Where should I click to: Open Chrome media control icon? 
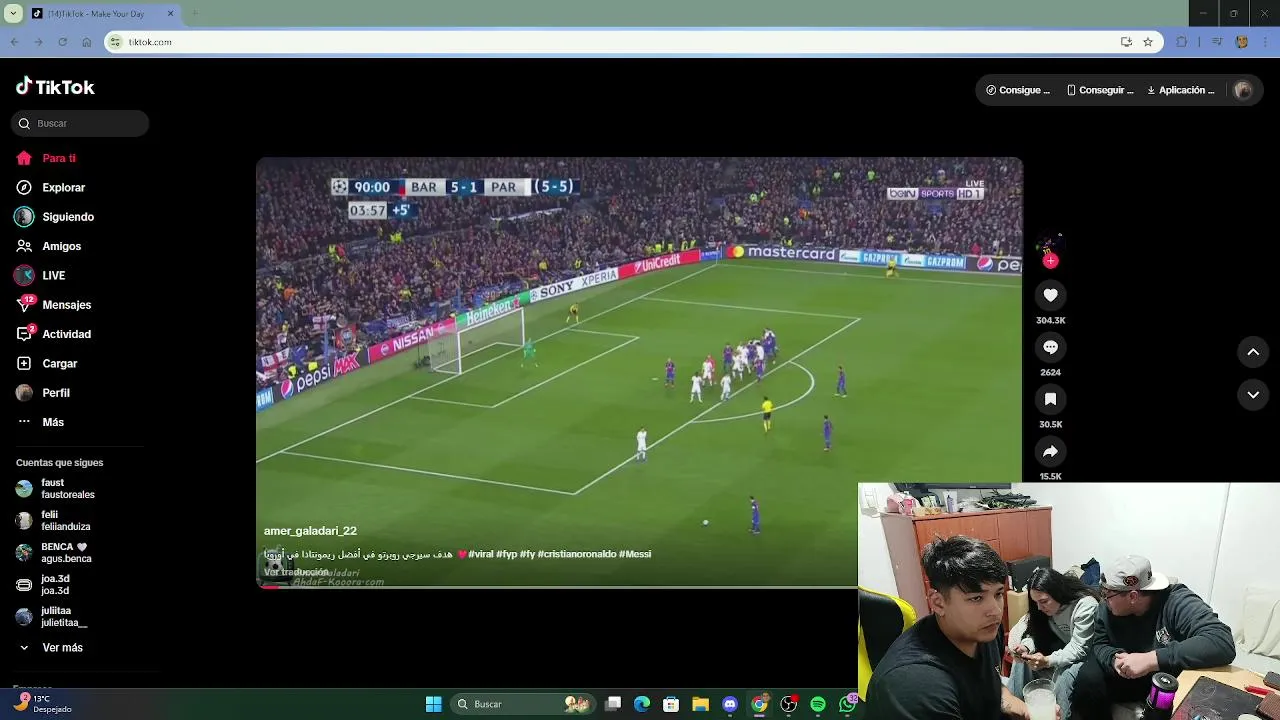[x=1217, y=42]
